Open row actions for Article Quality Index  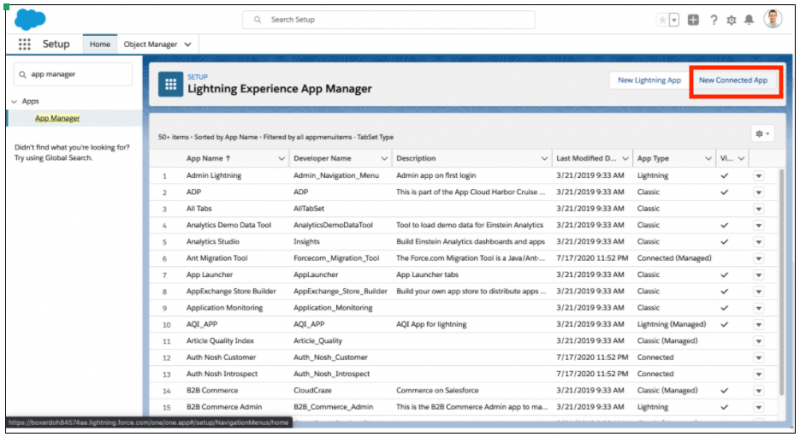(759, 341)
